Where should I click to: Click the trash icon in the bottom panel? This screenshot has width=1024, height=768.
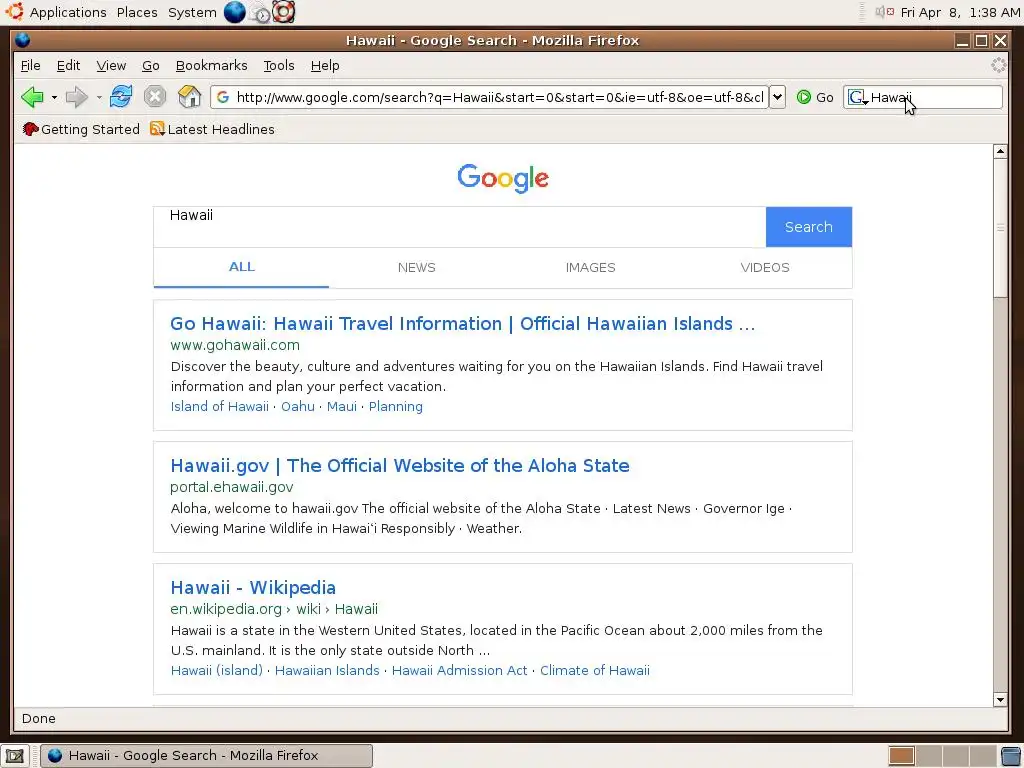1011,756
